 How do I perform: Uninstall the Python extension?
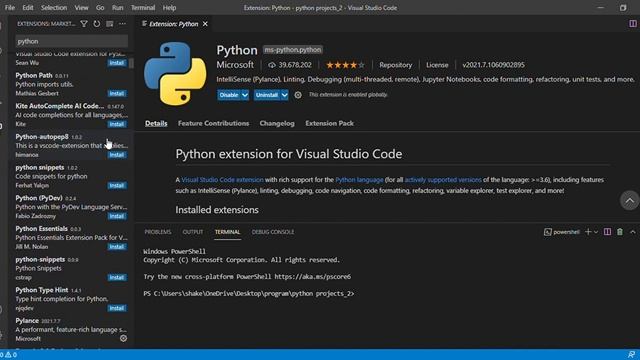click(x=267, y=95)
